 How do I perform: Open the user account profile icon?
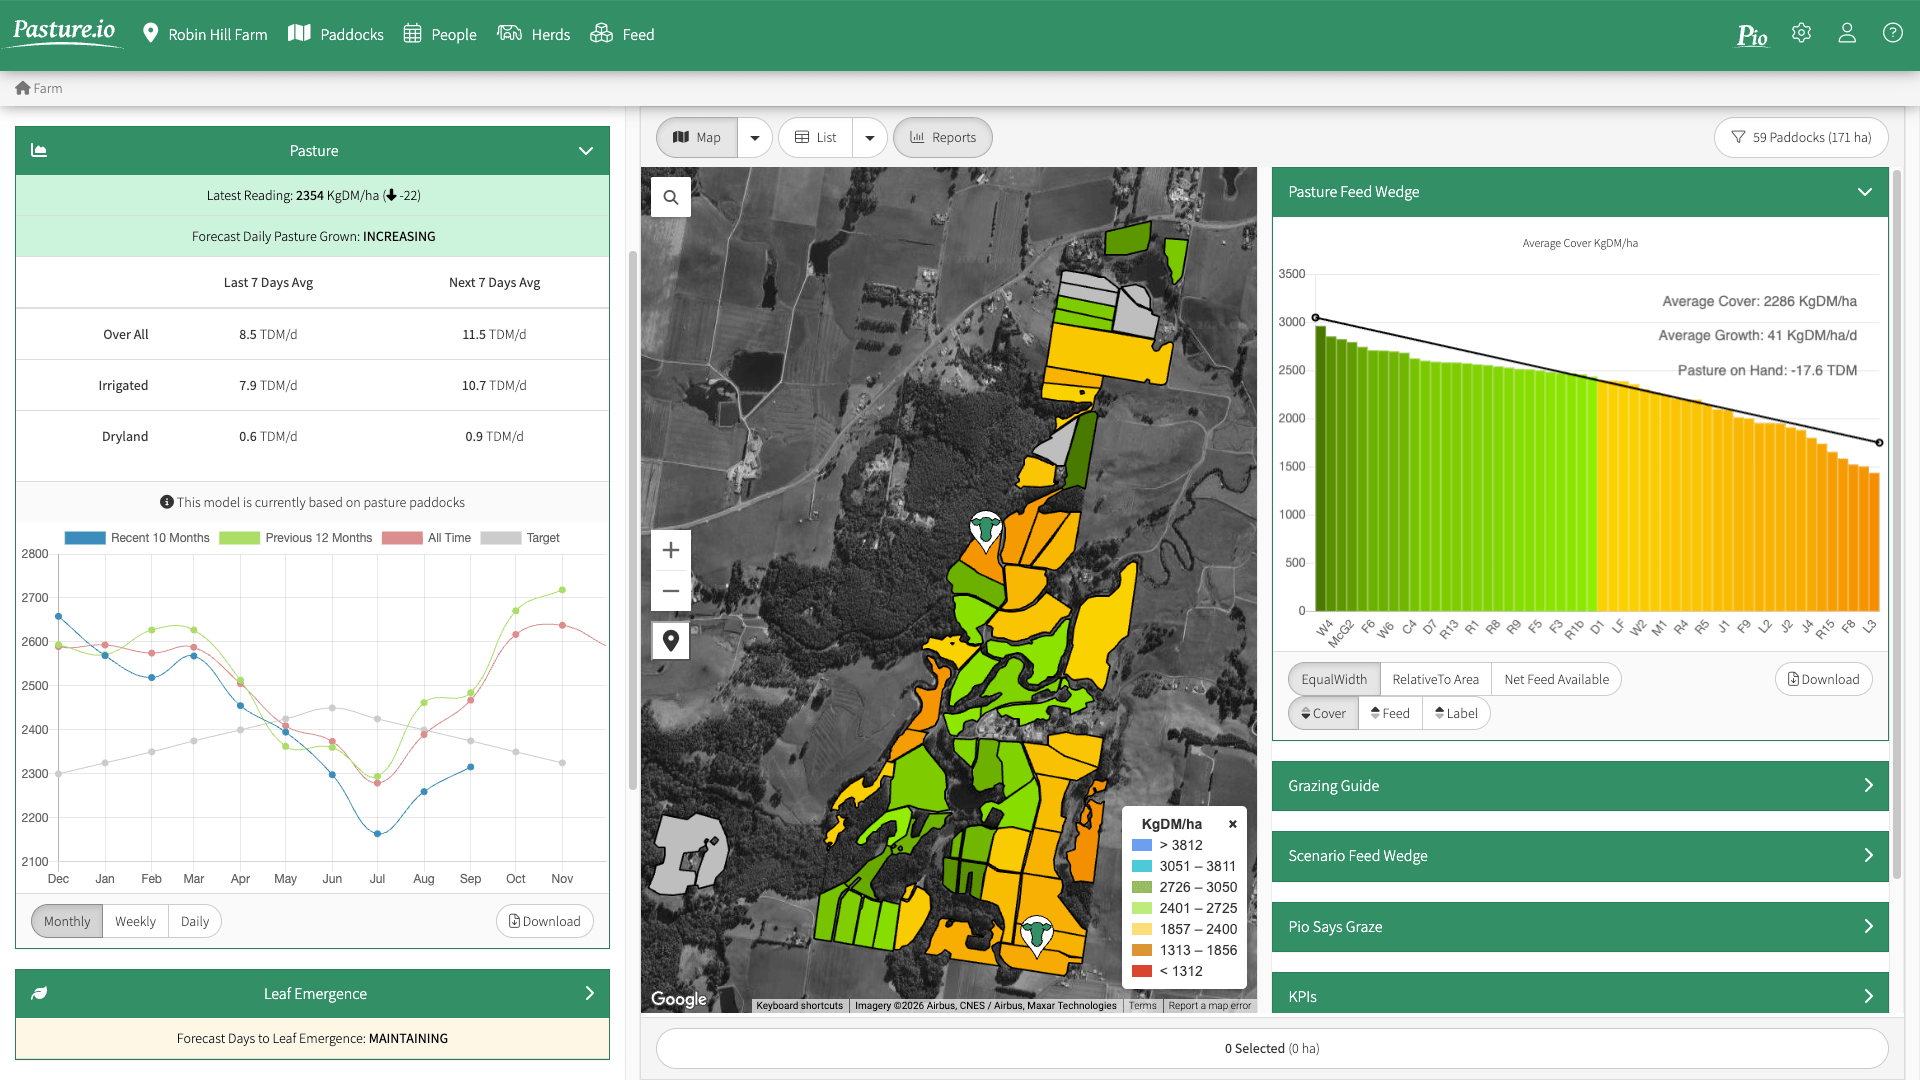click(1847, 33)
